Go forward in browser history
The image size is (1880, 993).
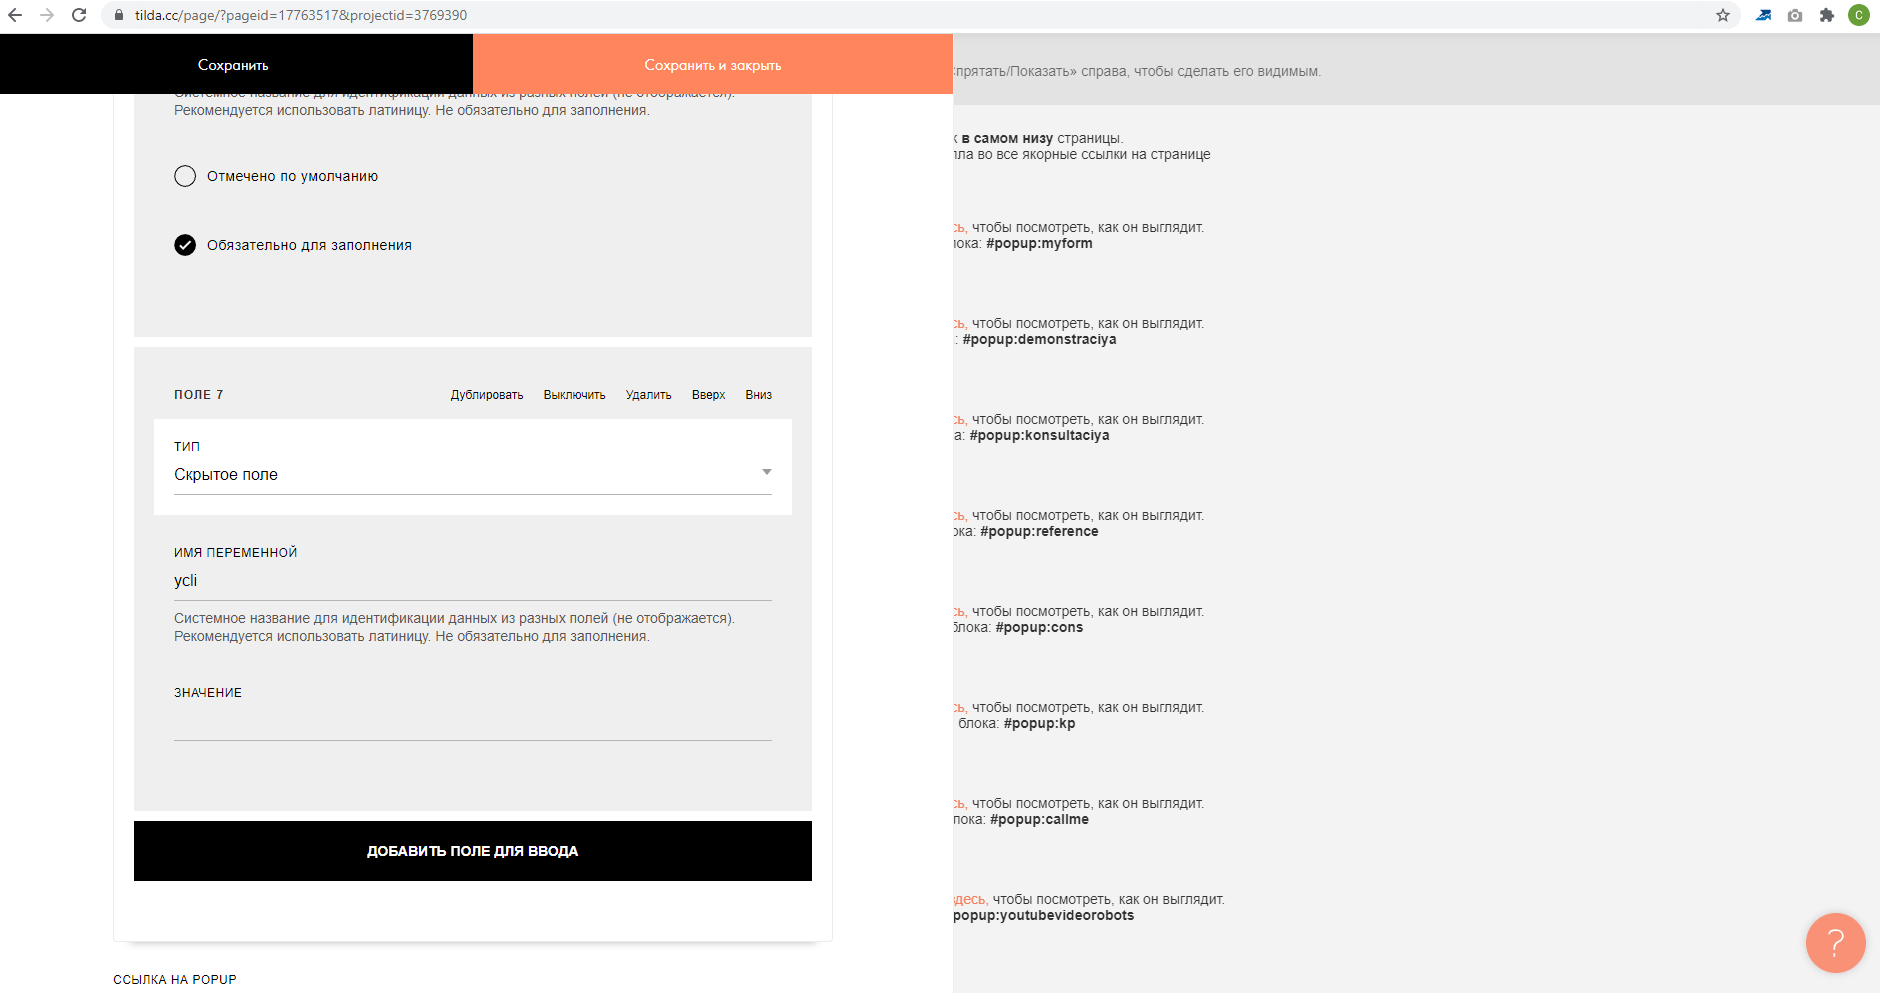pos(47,15)
